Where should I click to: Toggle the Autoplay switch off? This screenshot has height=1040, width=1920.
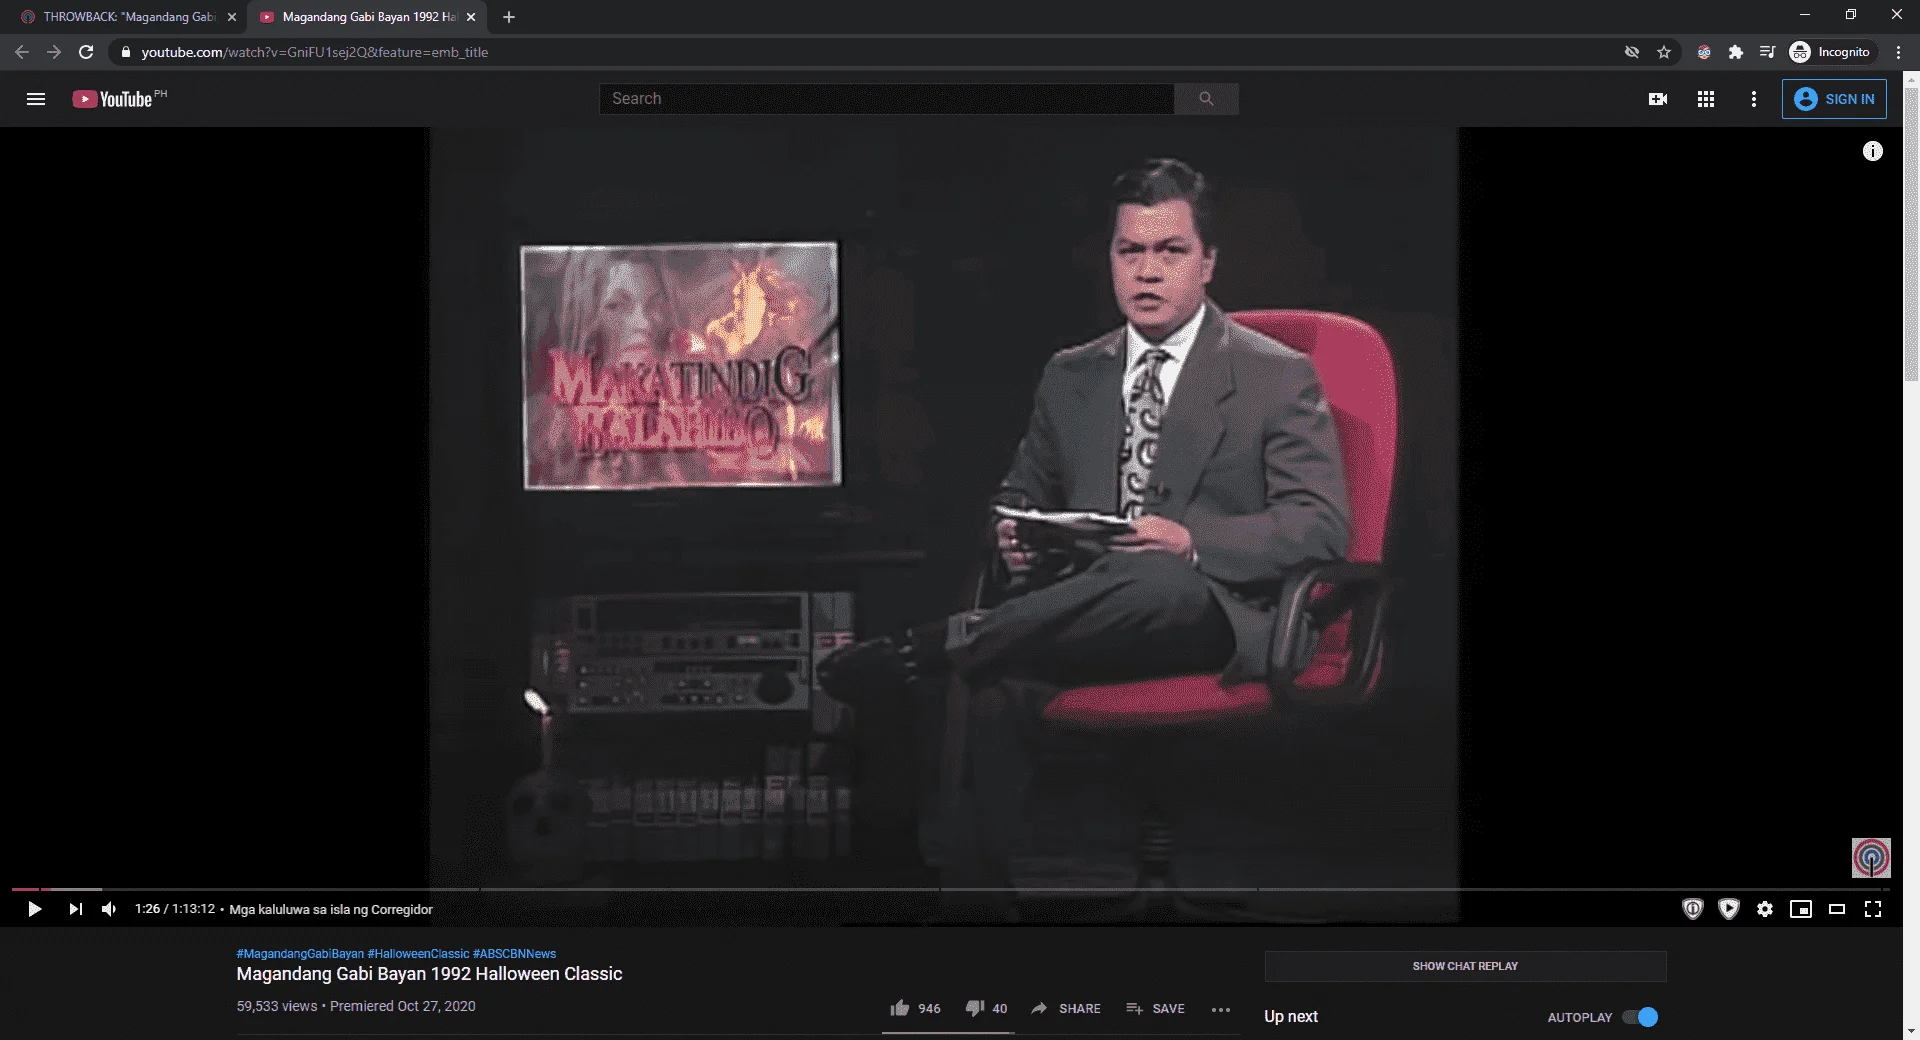(1640, 1017)
